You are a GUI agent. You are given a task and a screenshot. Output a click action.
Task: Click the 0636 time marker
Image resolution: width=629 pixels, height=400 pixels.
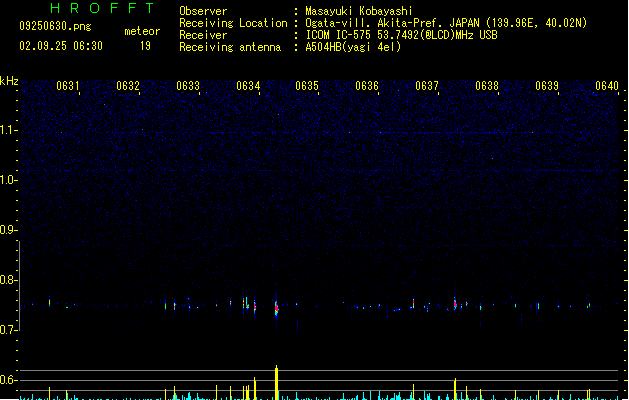coord(367,86)
